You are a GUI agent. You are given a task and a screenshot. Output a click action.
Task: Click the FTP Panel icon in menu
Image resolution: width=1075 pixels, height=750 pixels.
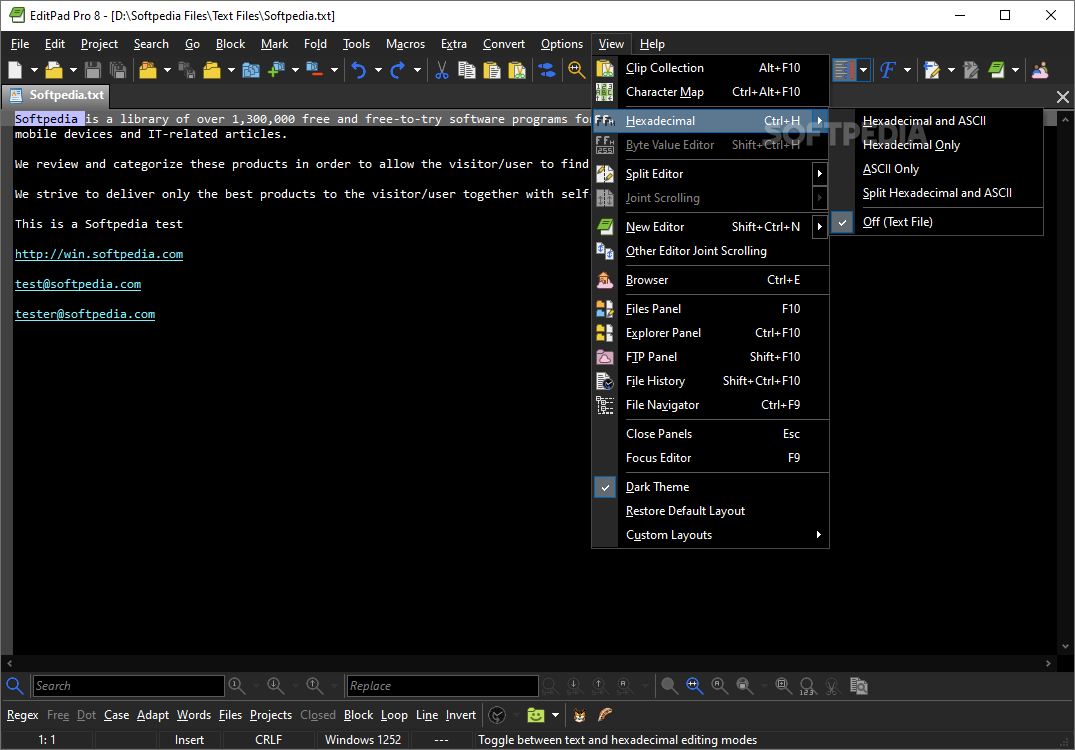click(605, 356)
